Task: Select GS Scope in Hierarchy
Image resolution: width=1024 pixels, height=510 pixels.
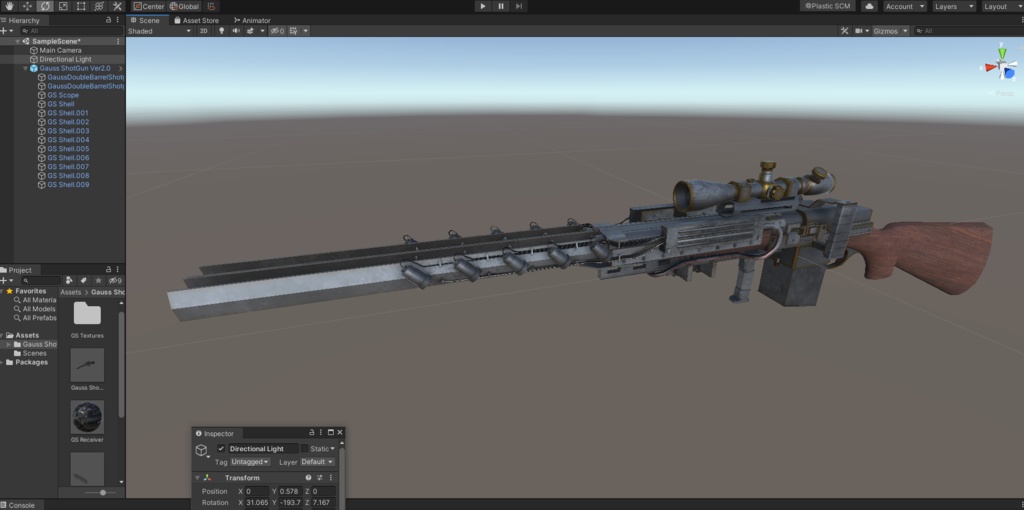Action: (63, 95)
